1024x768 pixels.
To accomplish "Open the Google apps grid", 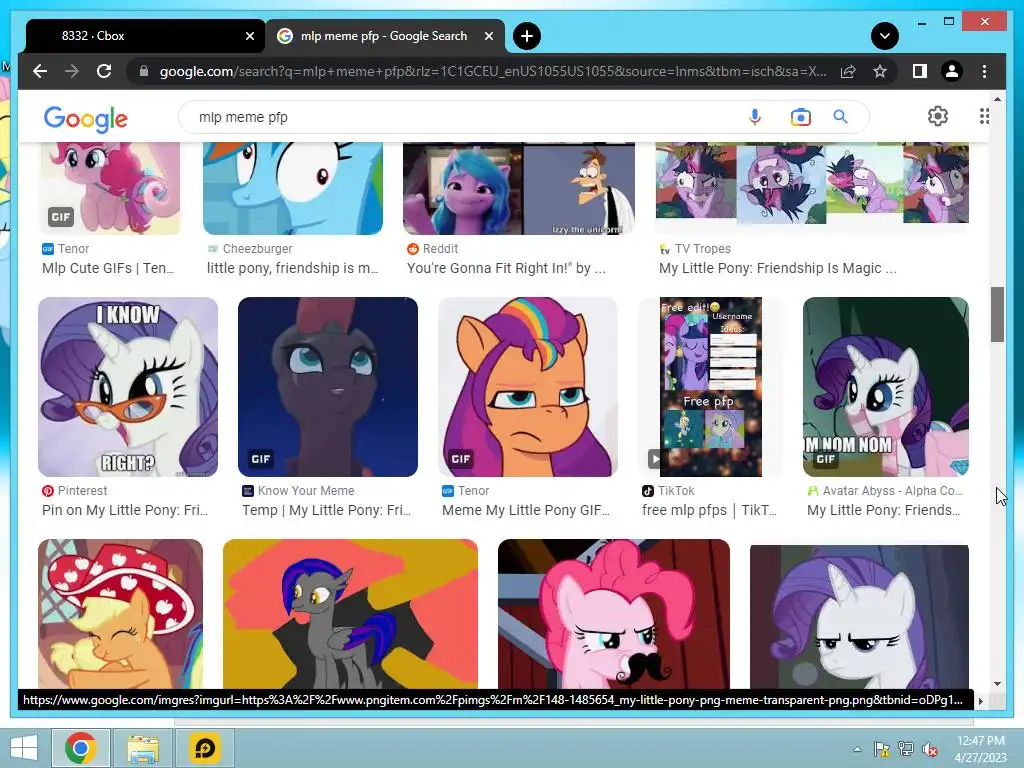I will (x=984, y=116).
